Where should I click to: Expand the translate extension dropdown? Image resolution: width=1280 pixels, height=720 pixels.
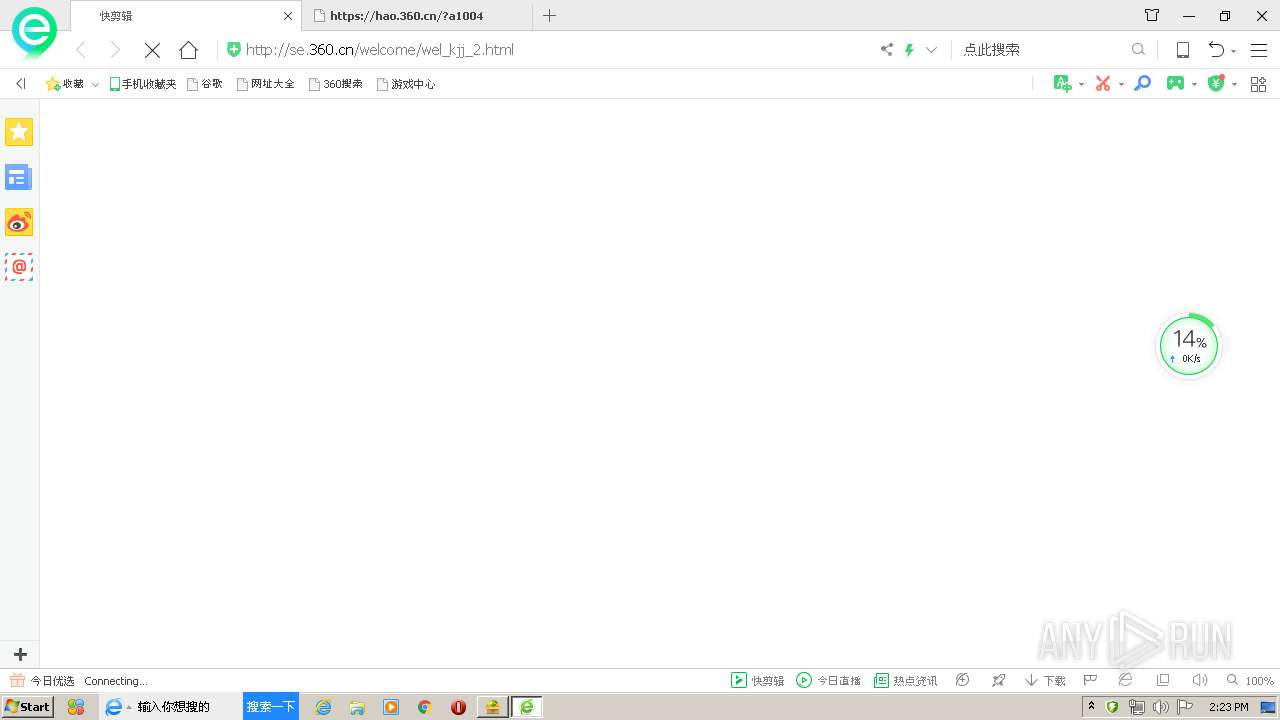click(1081, 85)
